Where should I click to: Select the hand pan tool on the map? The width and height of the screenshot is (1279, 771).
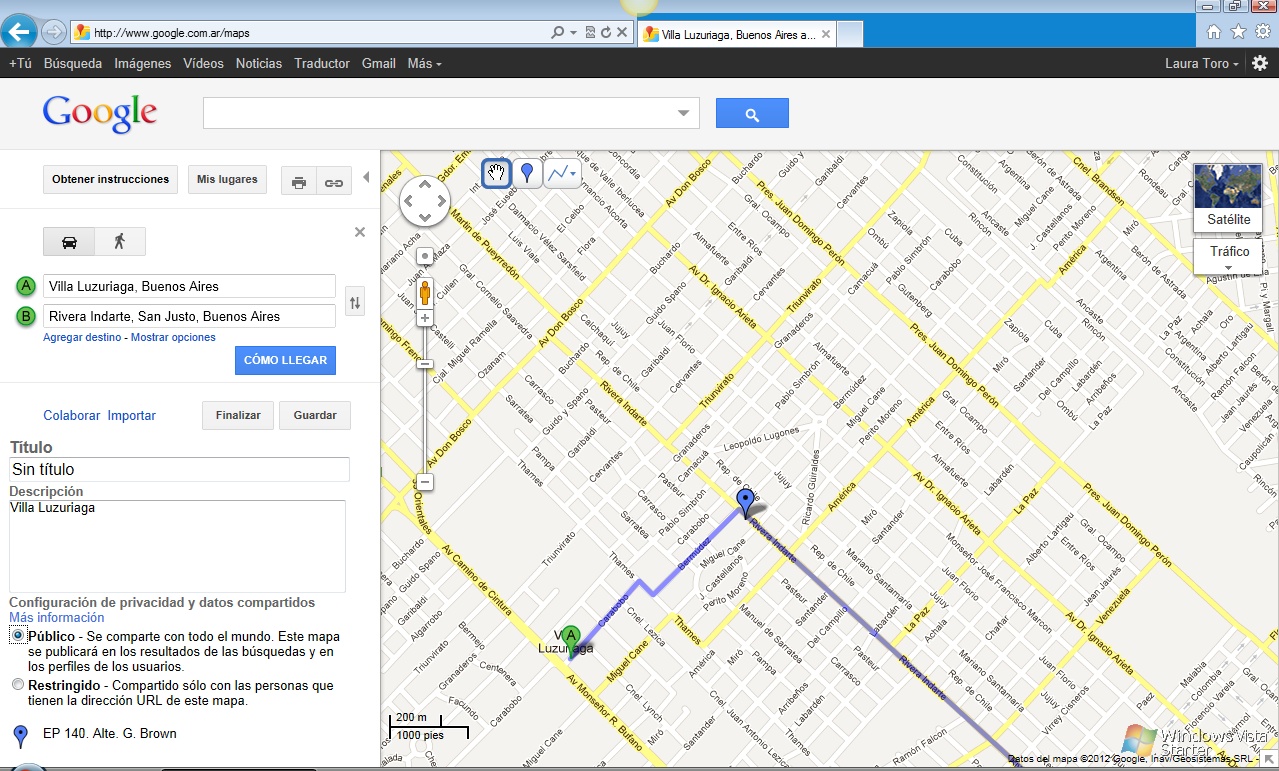496,172
